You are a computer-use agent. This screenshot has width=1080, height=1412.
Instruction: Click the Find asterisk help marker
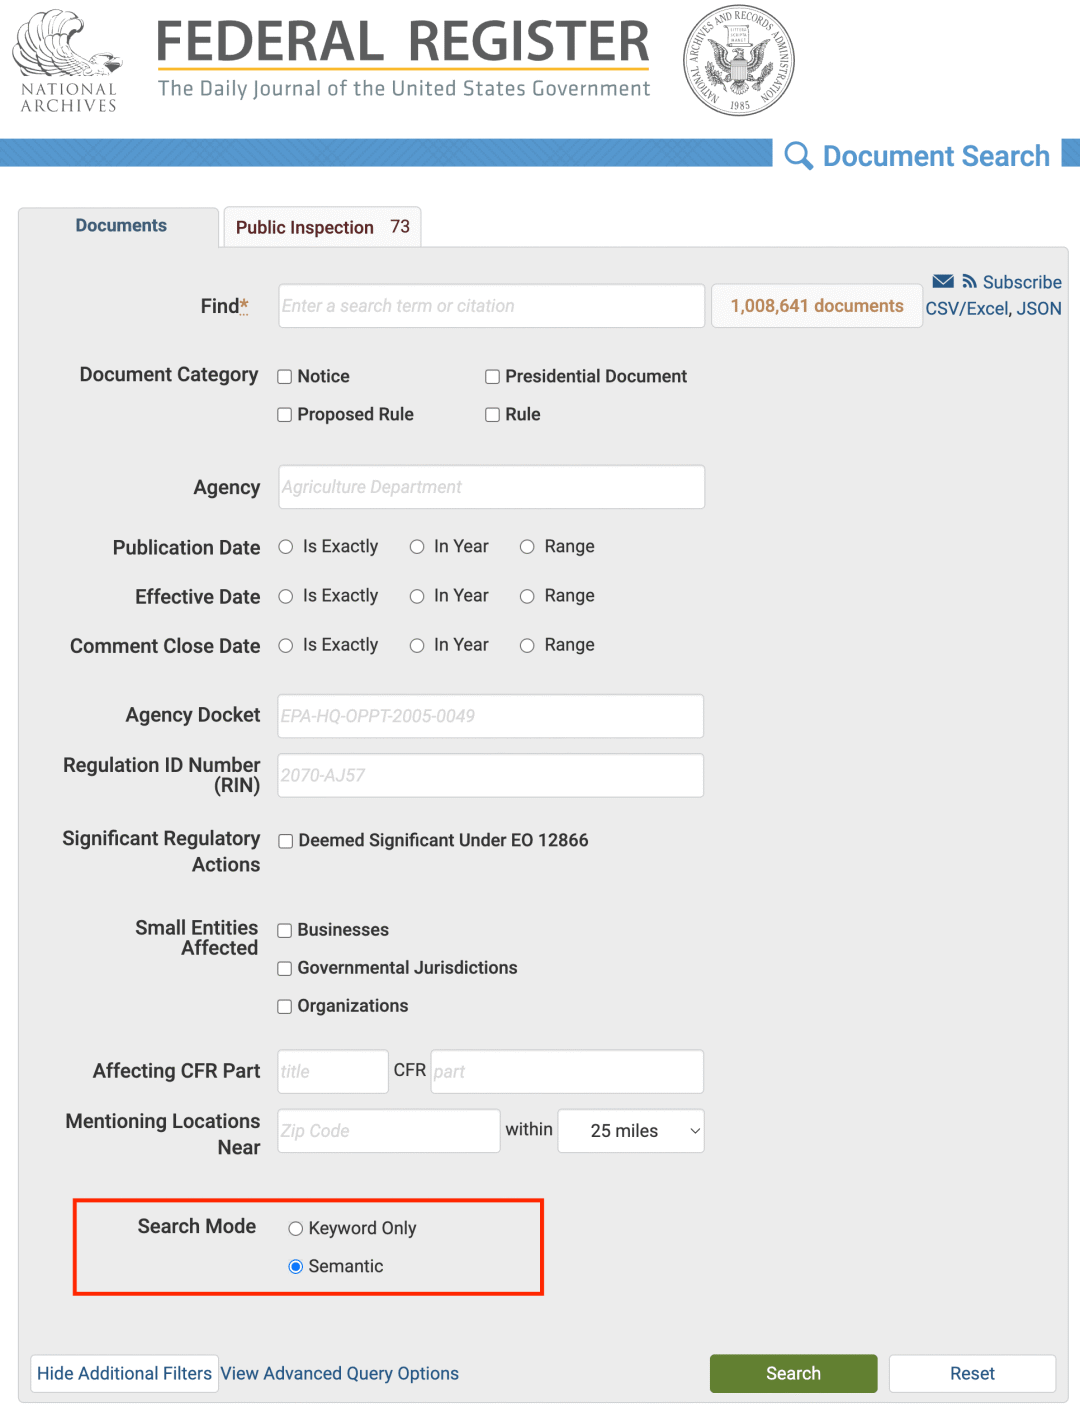(x=244, y=305)
